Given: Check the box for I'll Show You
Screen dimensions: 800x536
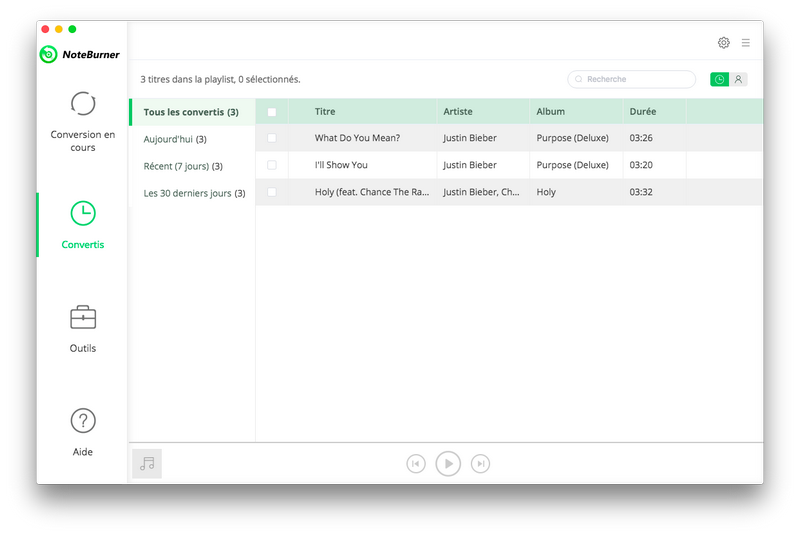Looking at the screenshot, I should tap(272, 165).
